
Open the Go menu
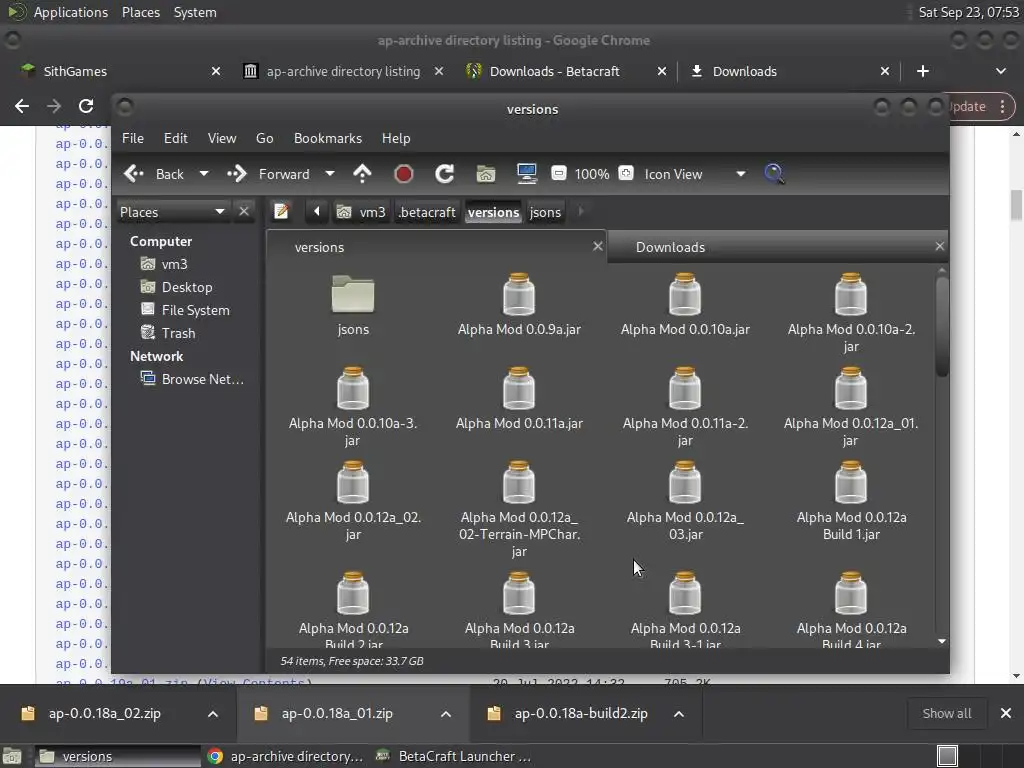tap(264, 138)
